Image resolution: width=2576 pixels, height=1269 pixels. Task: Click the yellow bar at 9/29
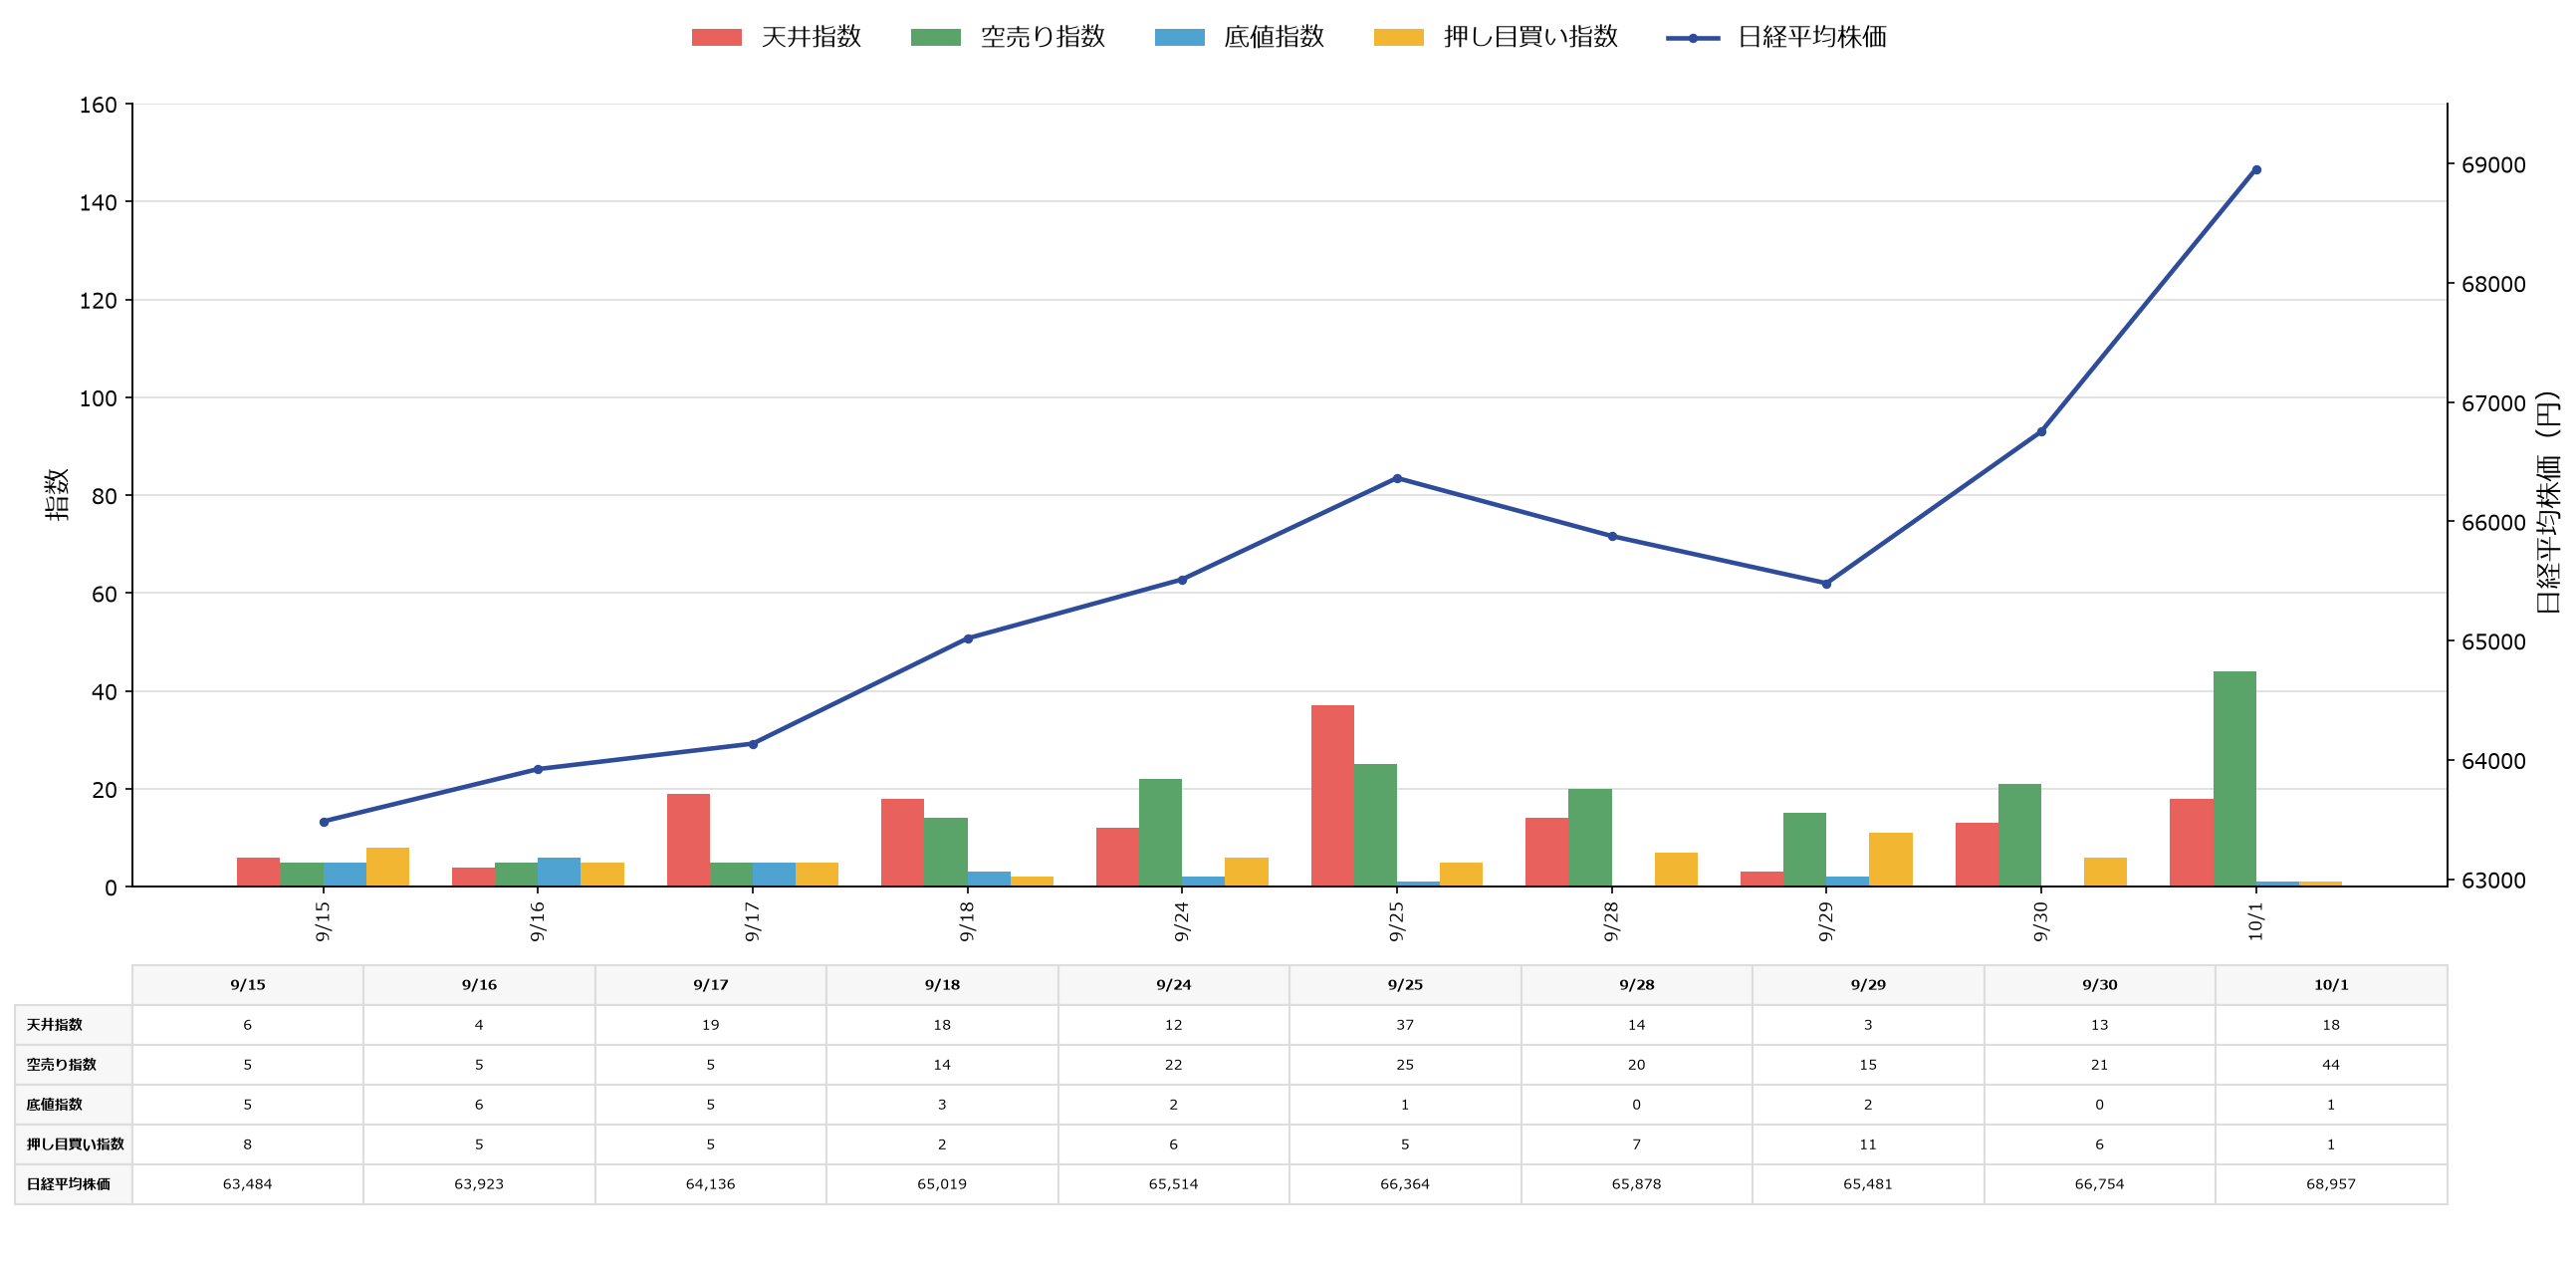click(x=1890, y=859)
